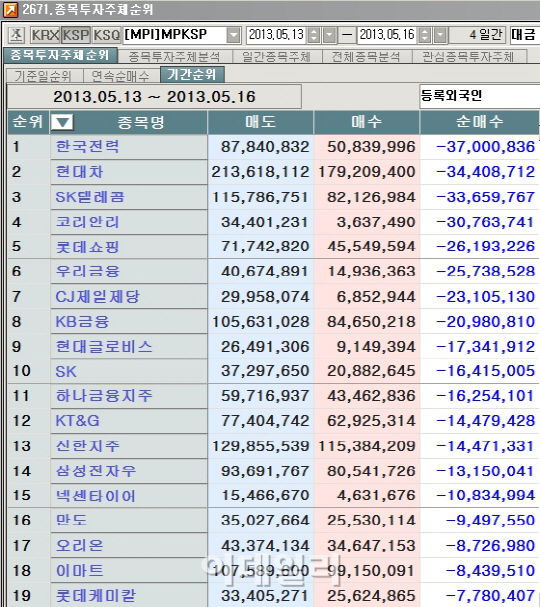Image resolution: width=540 pixels, height=607 pixels.
Task: Sort by the 매수 column header
Action: coord(367,122)
